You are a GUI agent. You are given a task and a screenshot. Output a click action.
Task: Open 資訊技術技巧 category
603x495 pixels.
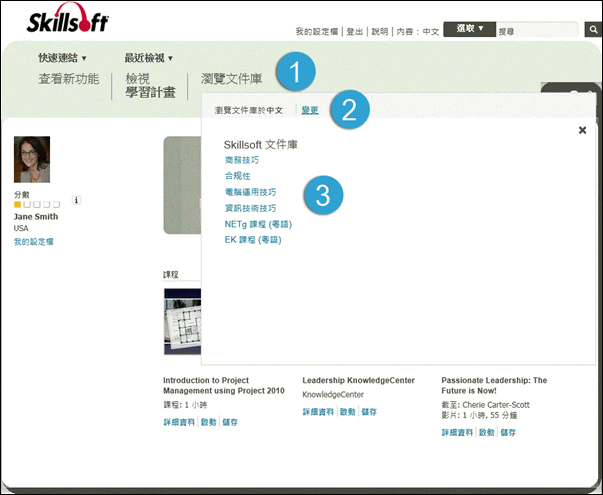250,208
